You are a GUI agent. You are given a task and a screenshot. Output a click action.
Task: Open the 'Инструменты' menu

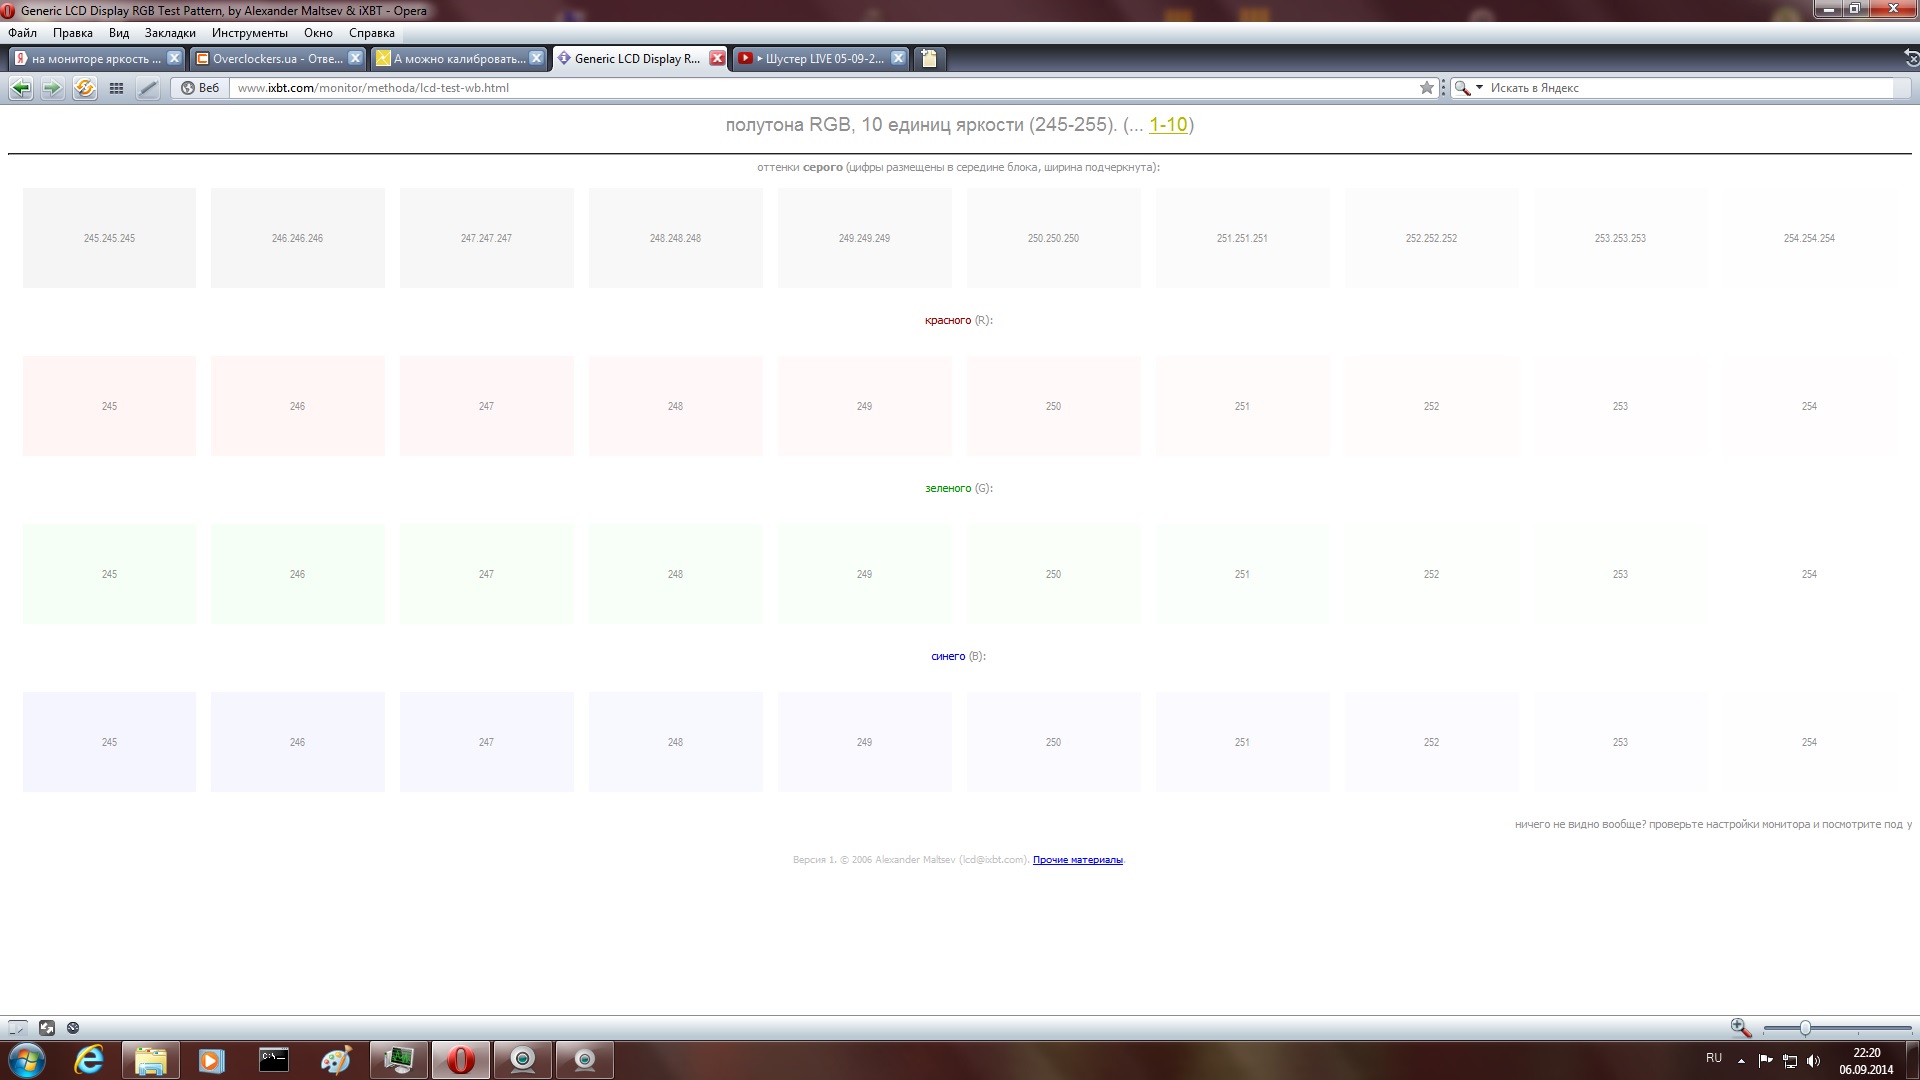coord(250,33)
